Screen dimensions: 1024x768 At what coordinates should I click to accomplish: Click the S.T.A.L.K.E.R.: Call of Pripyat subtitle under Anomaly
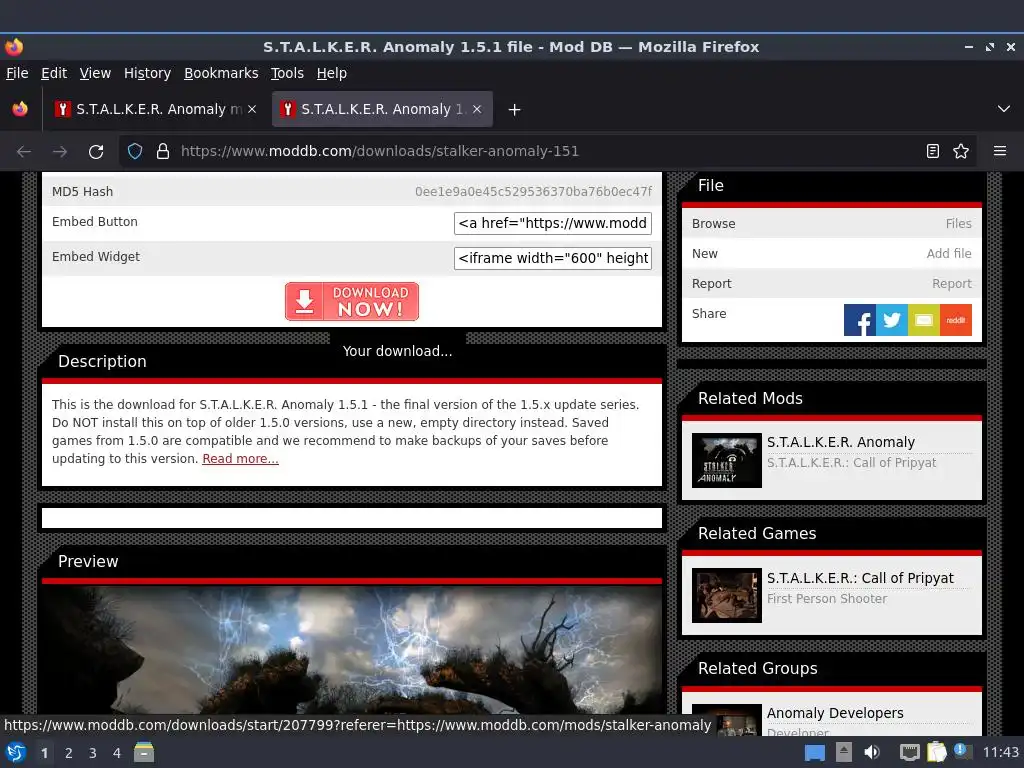point(851,462)
